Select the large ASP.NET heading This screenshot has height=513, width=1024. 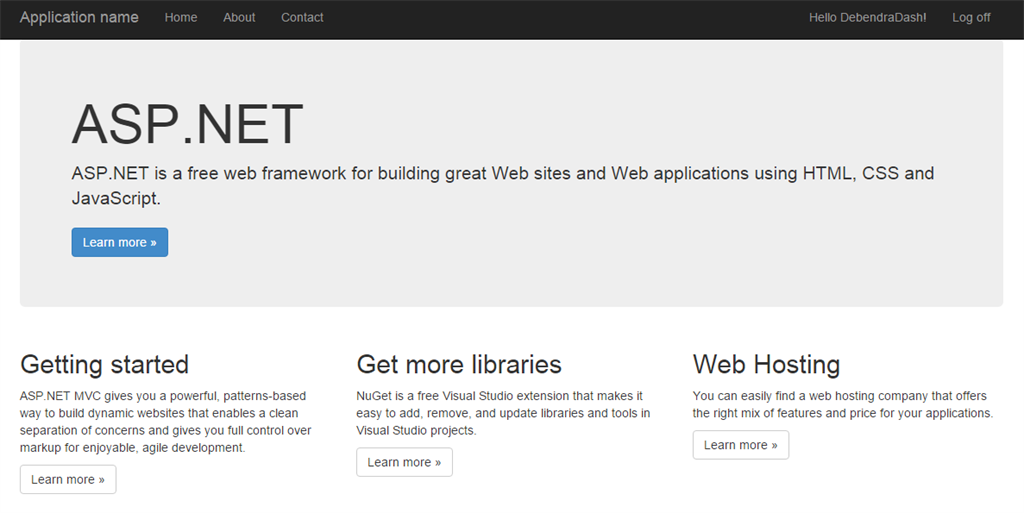click(x=187, y=124)
